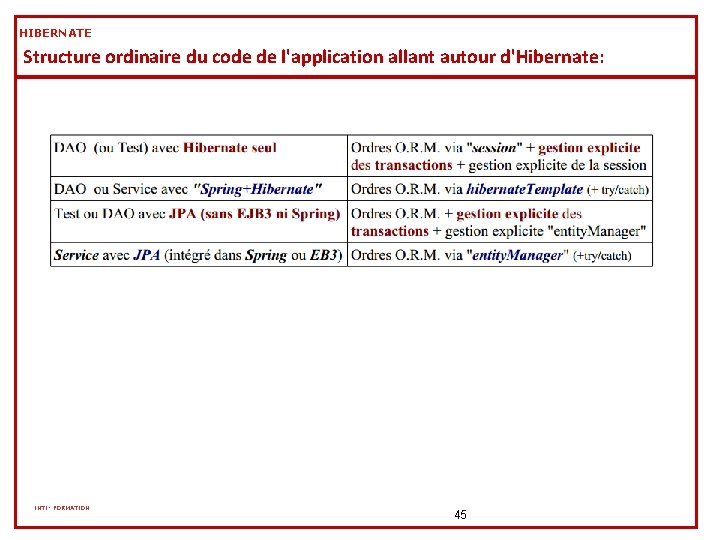This screenshot has width=720, height=540.
Task: Click the cell 'Service avec JPA (intégré dans Spring ou EB3)'
Action: (x=199, y=255)
